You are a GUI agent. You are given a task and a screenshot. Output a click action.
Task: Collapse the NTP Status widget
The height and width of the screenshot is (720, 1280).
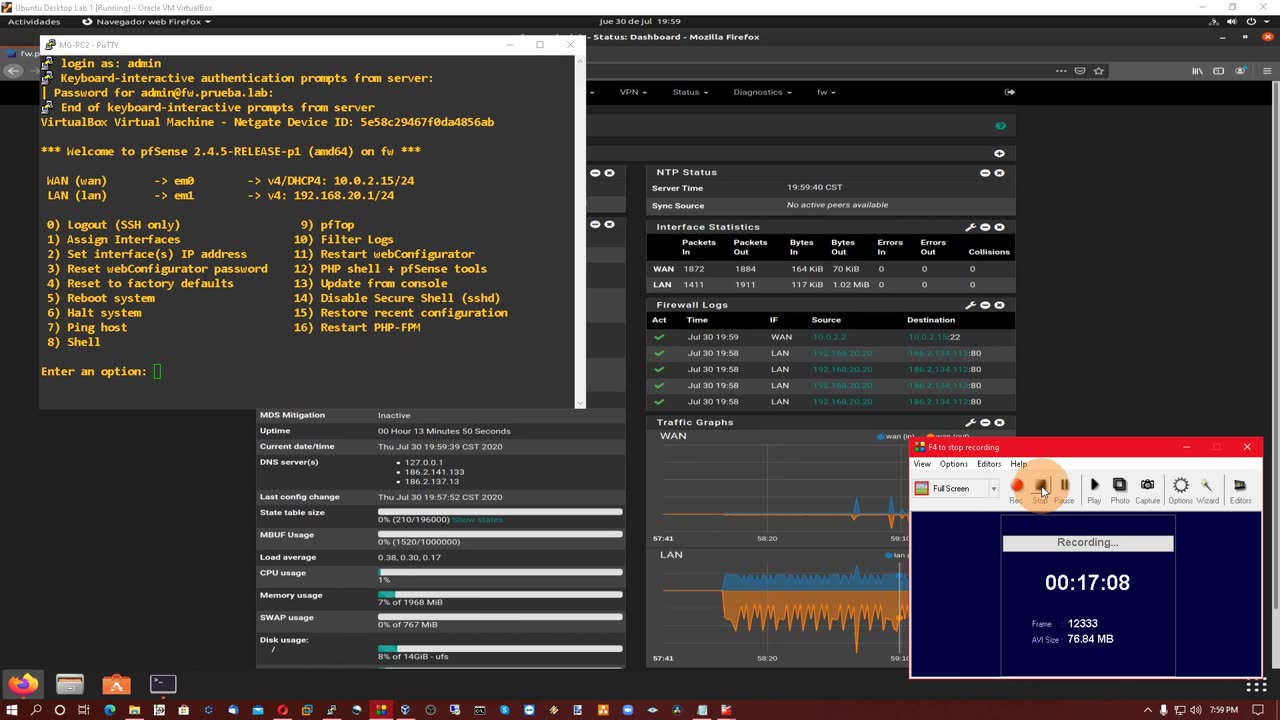click(985, 173)
